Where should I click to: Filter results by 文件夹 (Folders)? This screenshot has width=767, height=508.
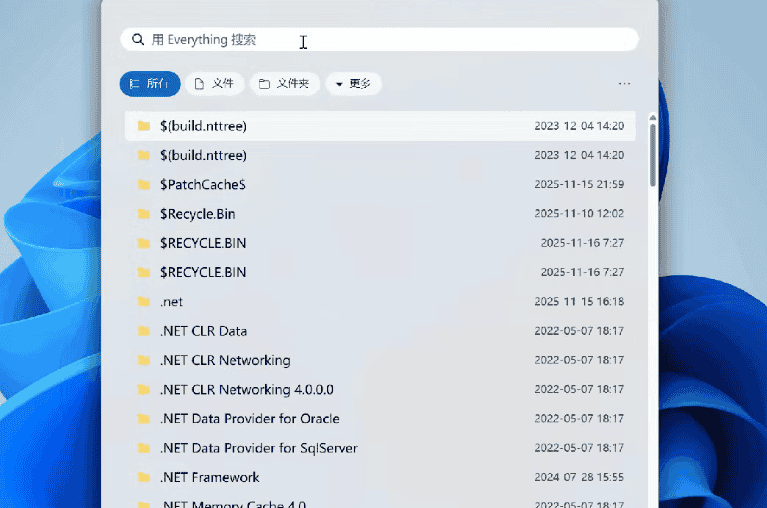click(x=285, y=84)
